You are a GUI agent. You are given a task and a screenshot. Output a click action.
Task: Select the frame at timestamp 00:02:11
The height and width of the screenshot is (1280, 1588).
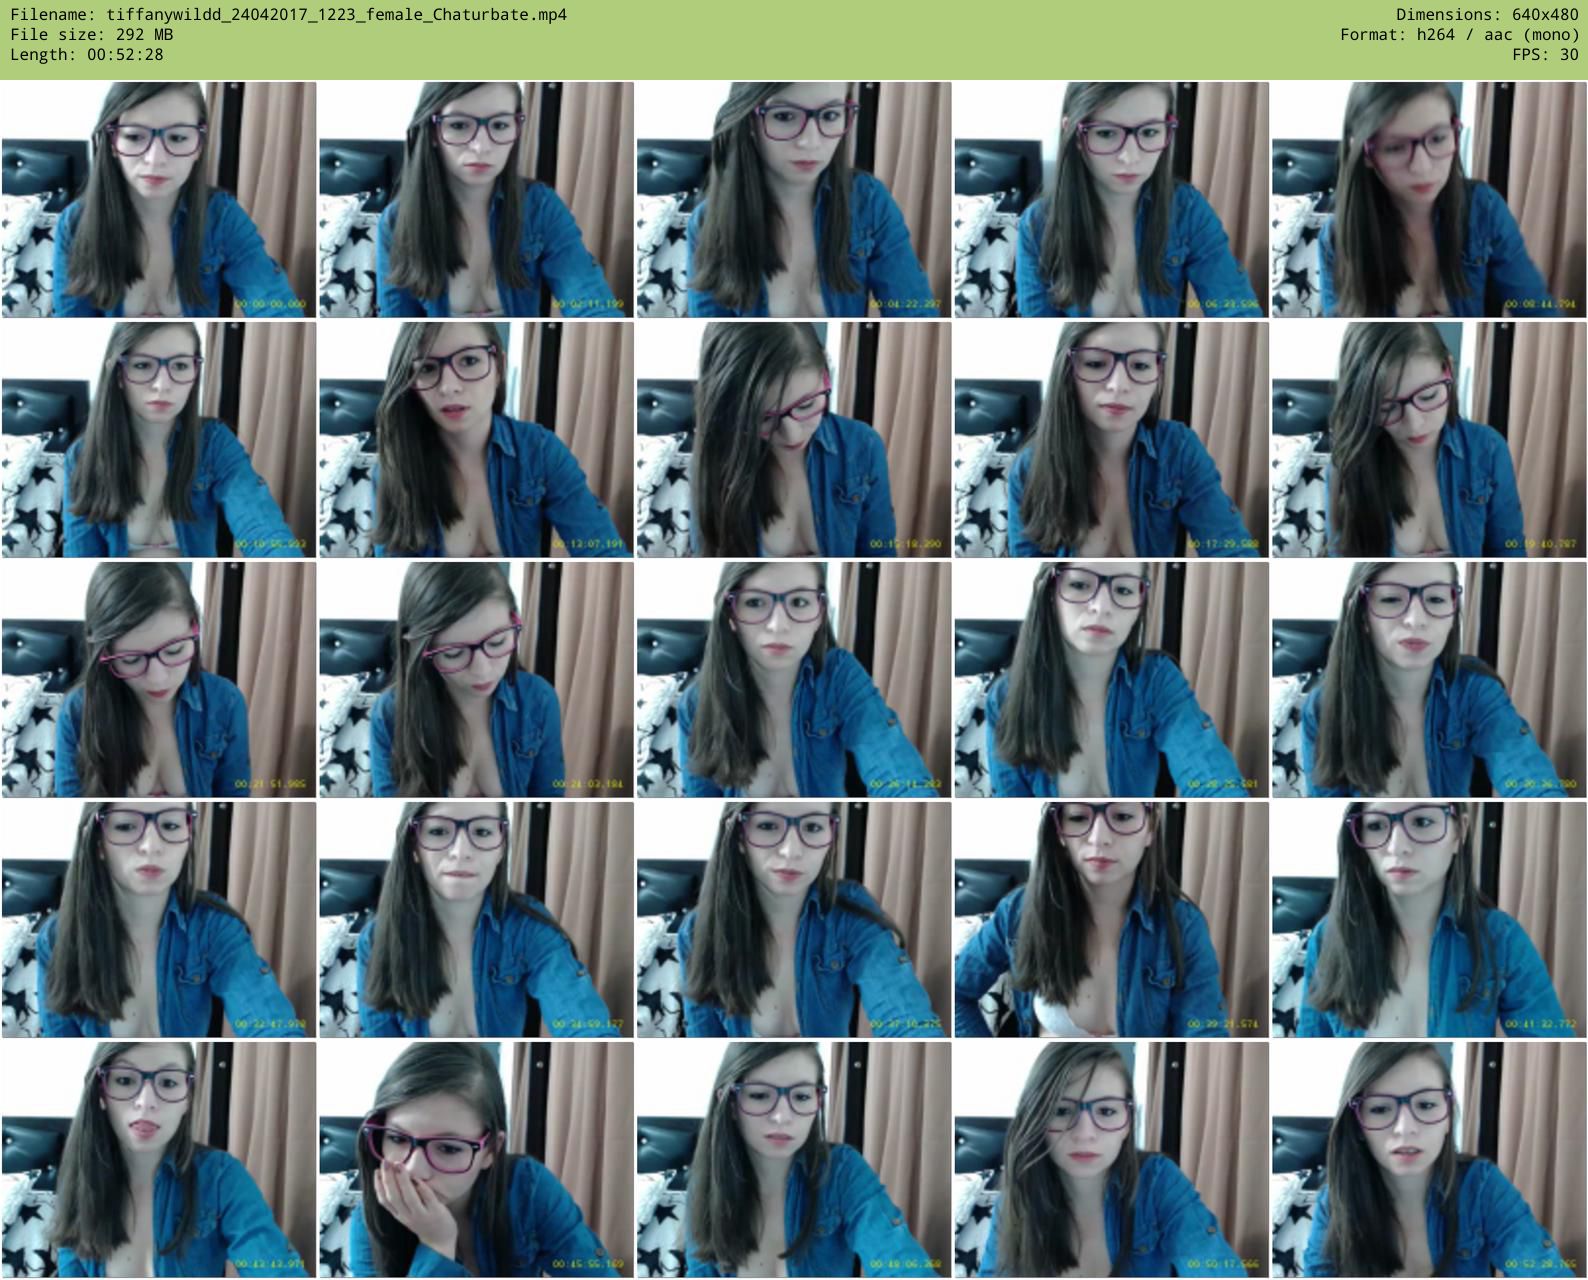476,200
